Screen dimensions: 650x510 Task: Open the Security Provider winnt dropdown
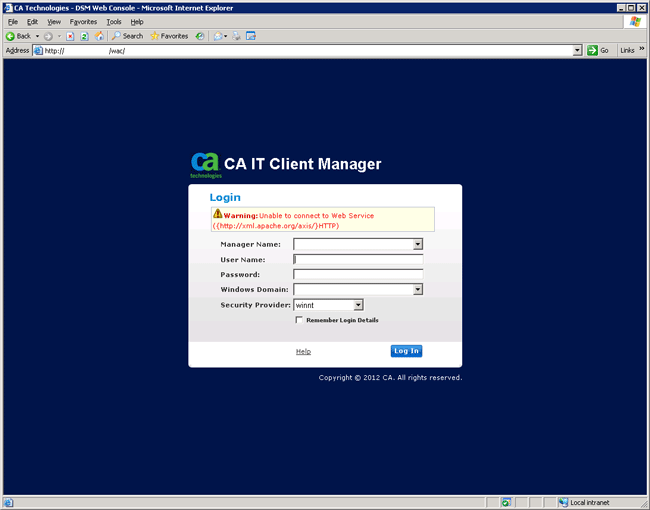pos(358,305)
